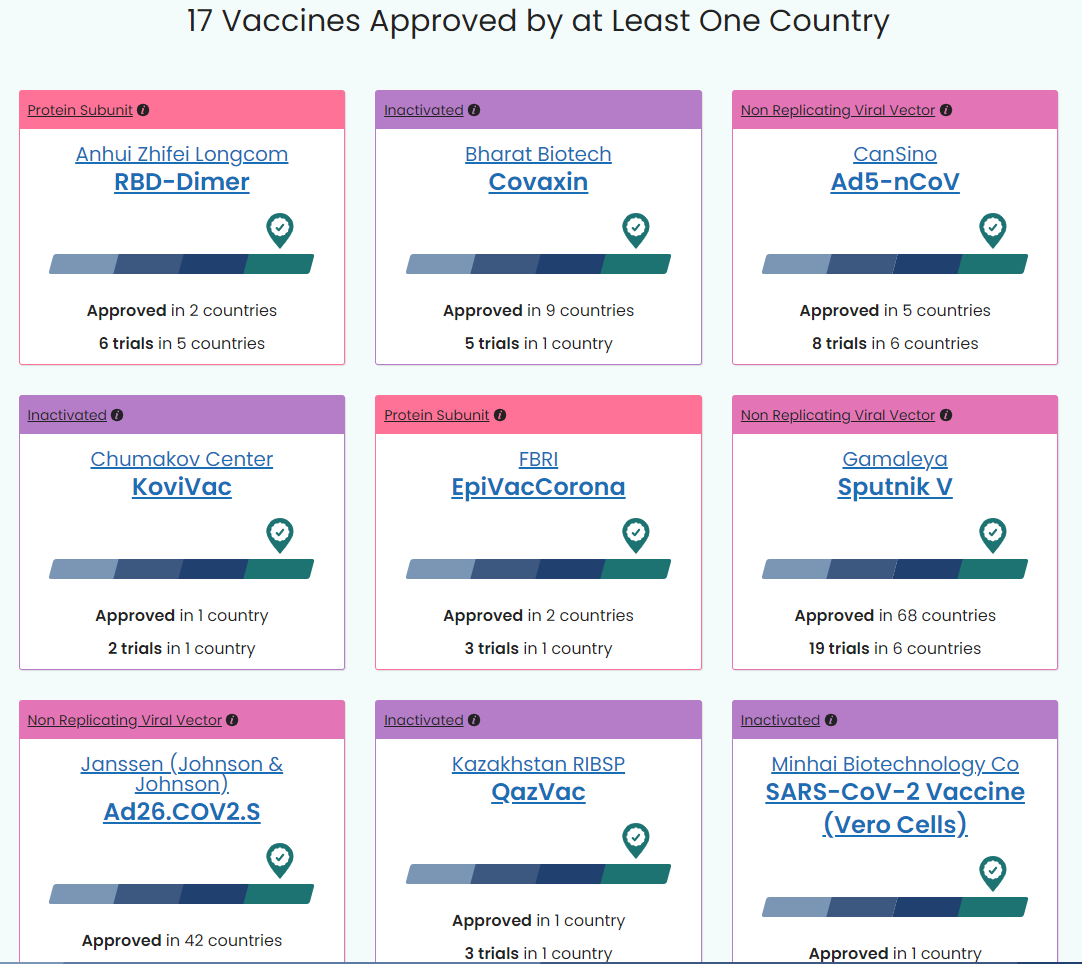Click info icon beside Inactivated on KoviVac card
This screenshot has height=964, width=1082.
(x=117, y=415)
